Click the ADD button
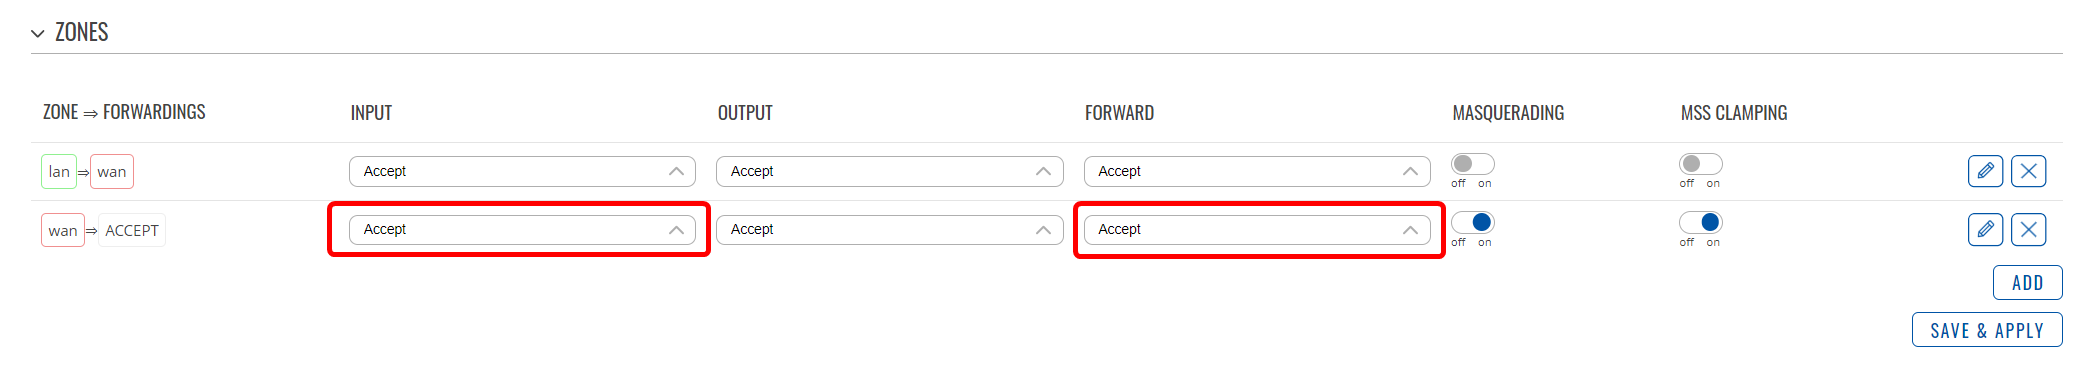This screenshot has width=2078, height=367. pos(2027,282)
